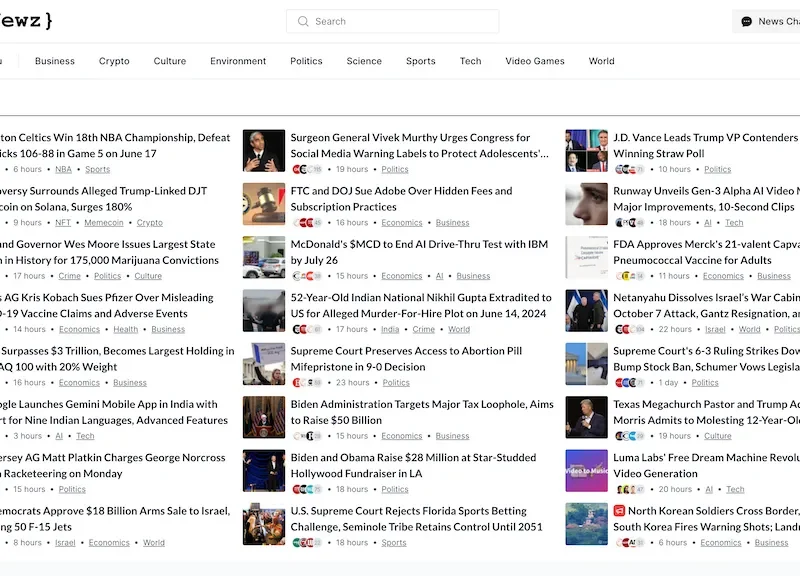Viewport: 800px width, 576px height.
Task: Open the Environment category tab
Action: (238, 61)
